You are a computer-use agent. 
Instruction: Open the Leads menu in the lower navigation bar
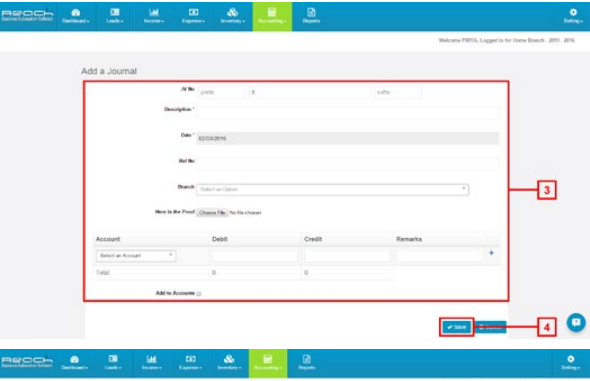[113, 363]
